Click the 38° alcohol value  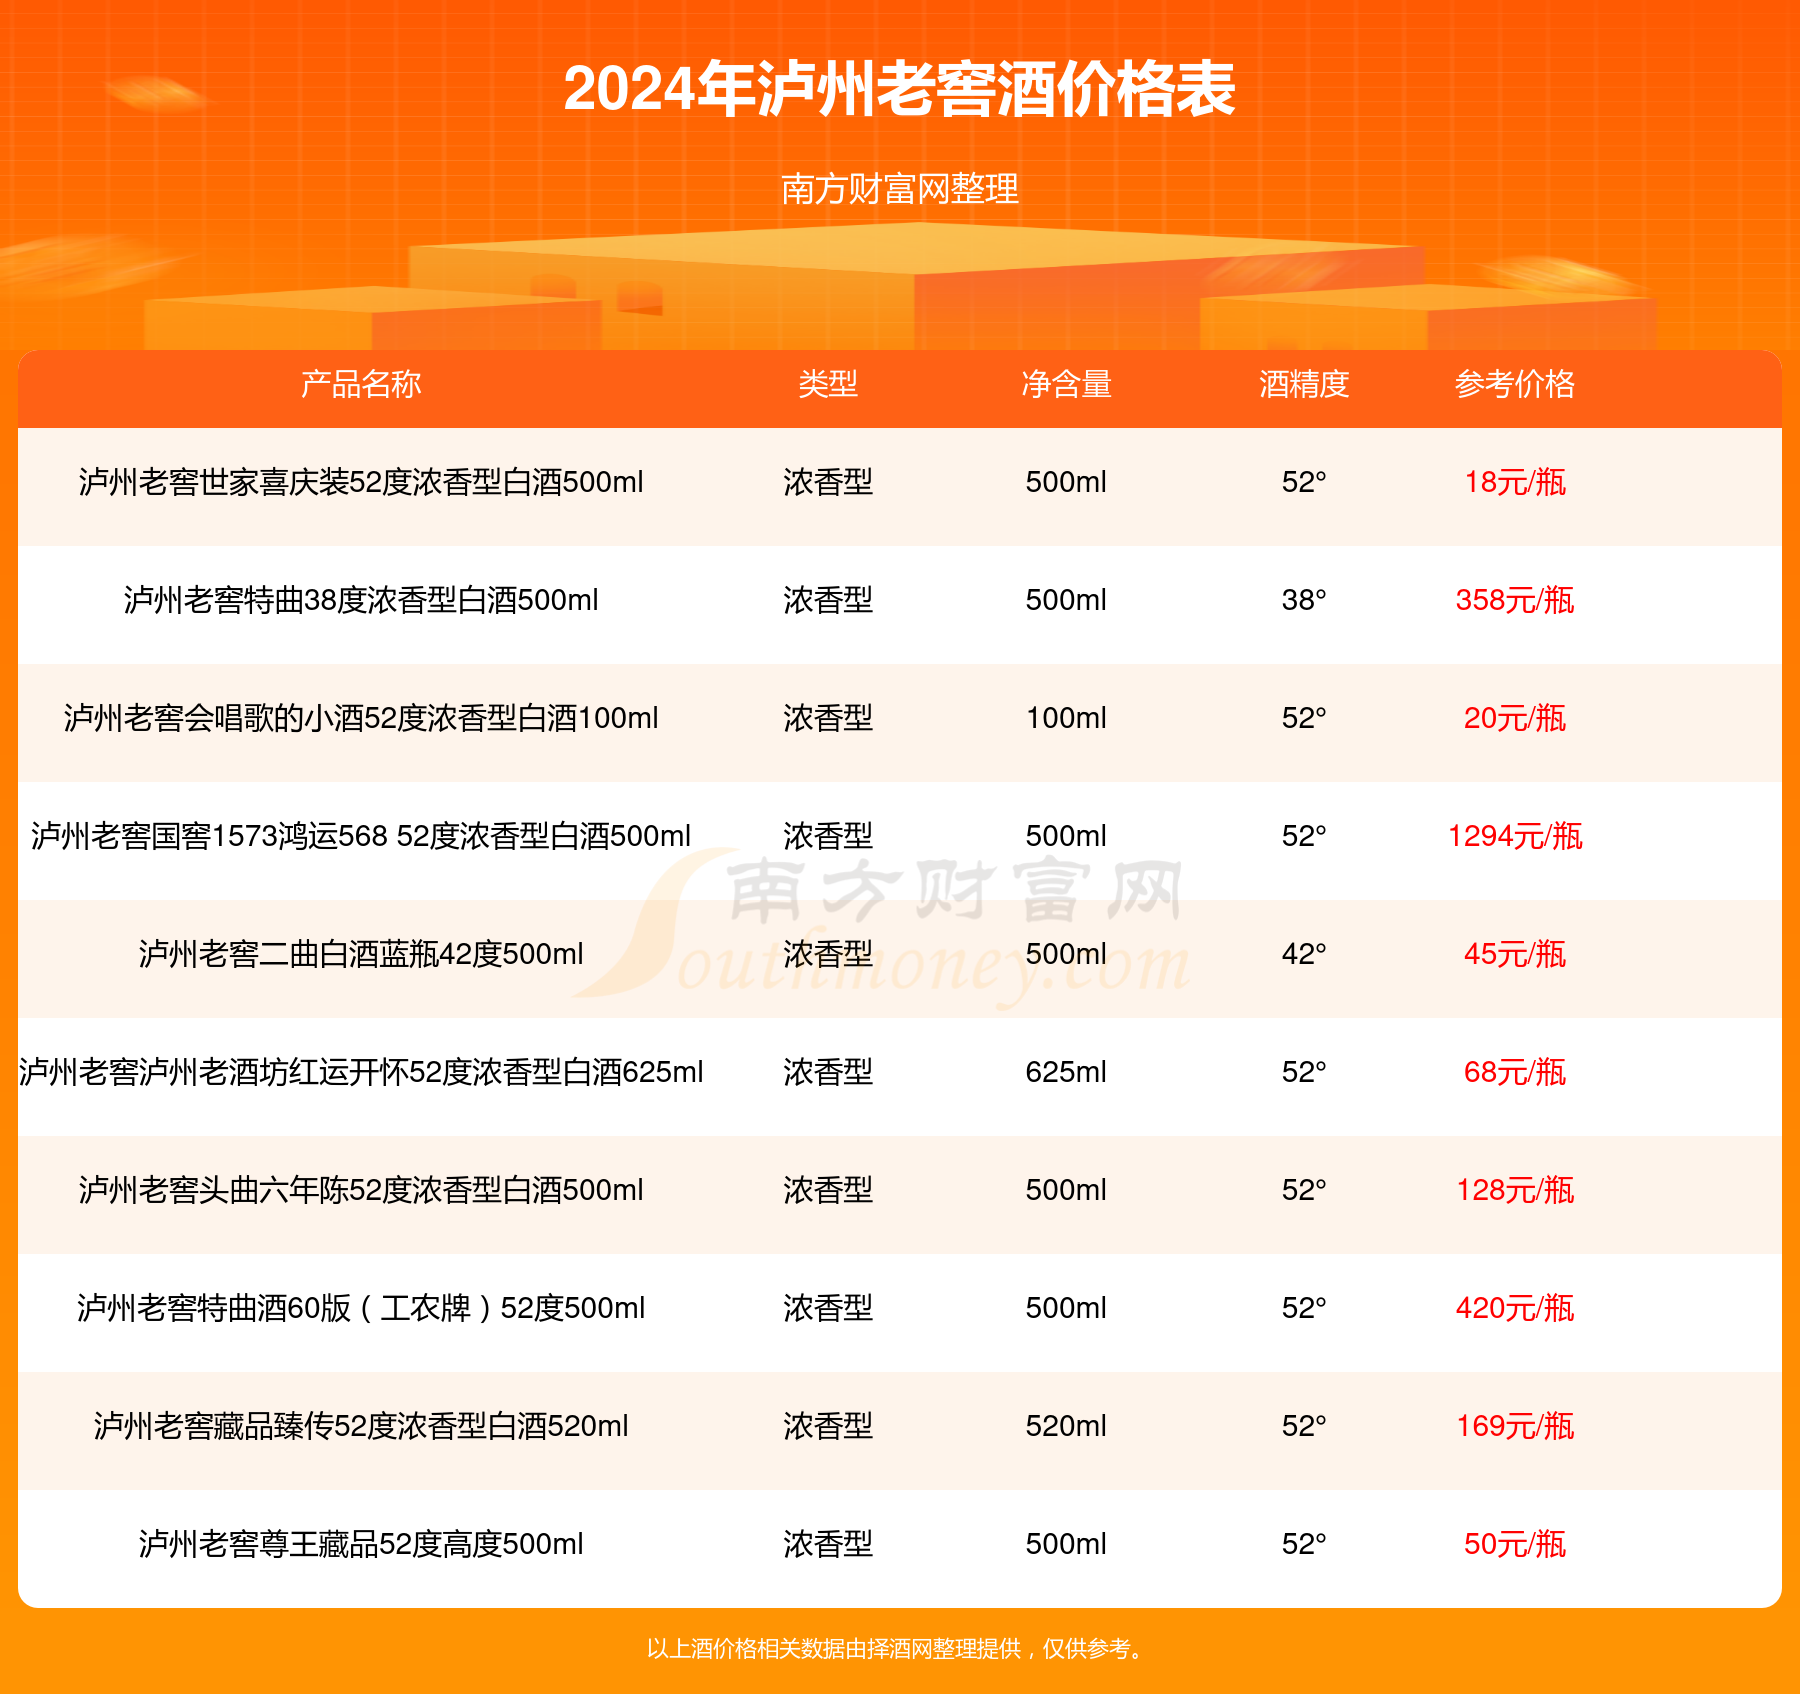[x=1304, y=600]
